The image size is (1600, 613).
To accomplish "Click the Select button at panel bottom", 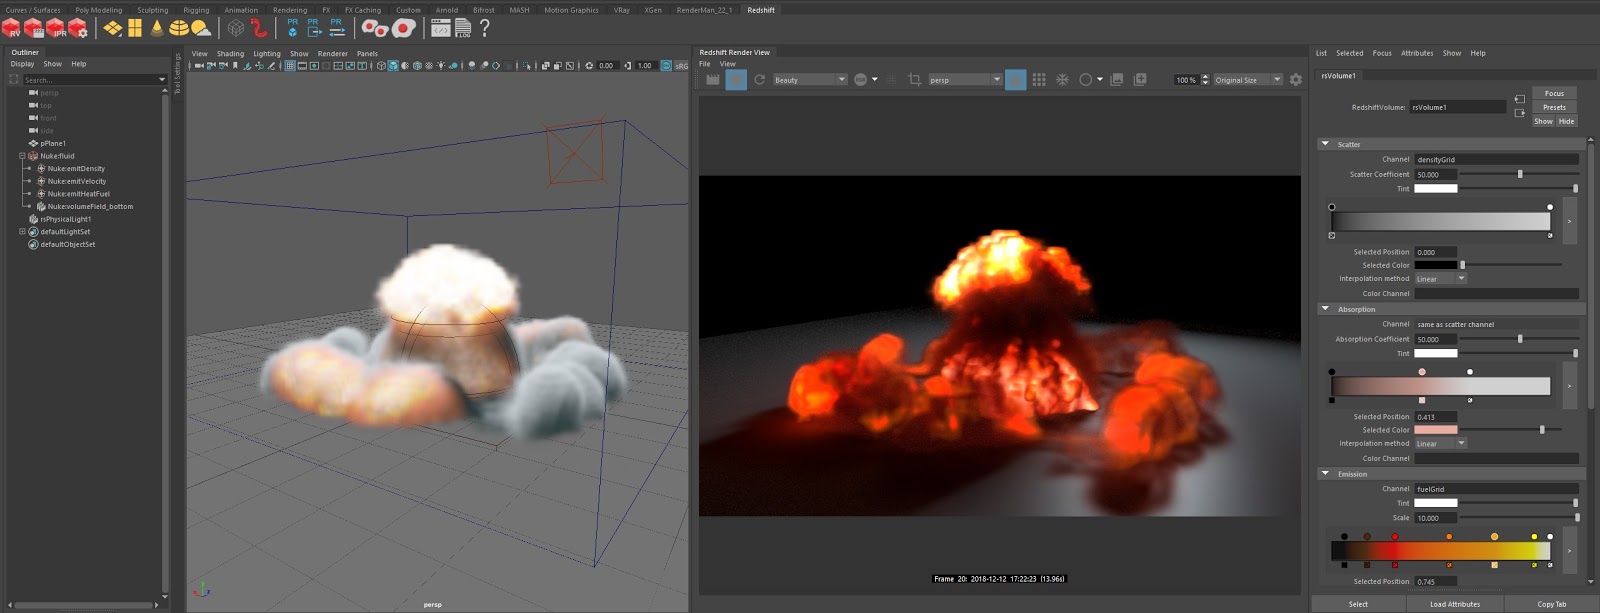I will (1358, 604).
